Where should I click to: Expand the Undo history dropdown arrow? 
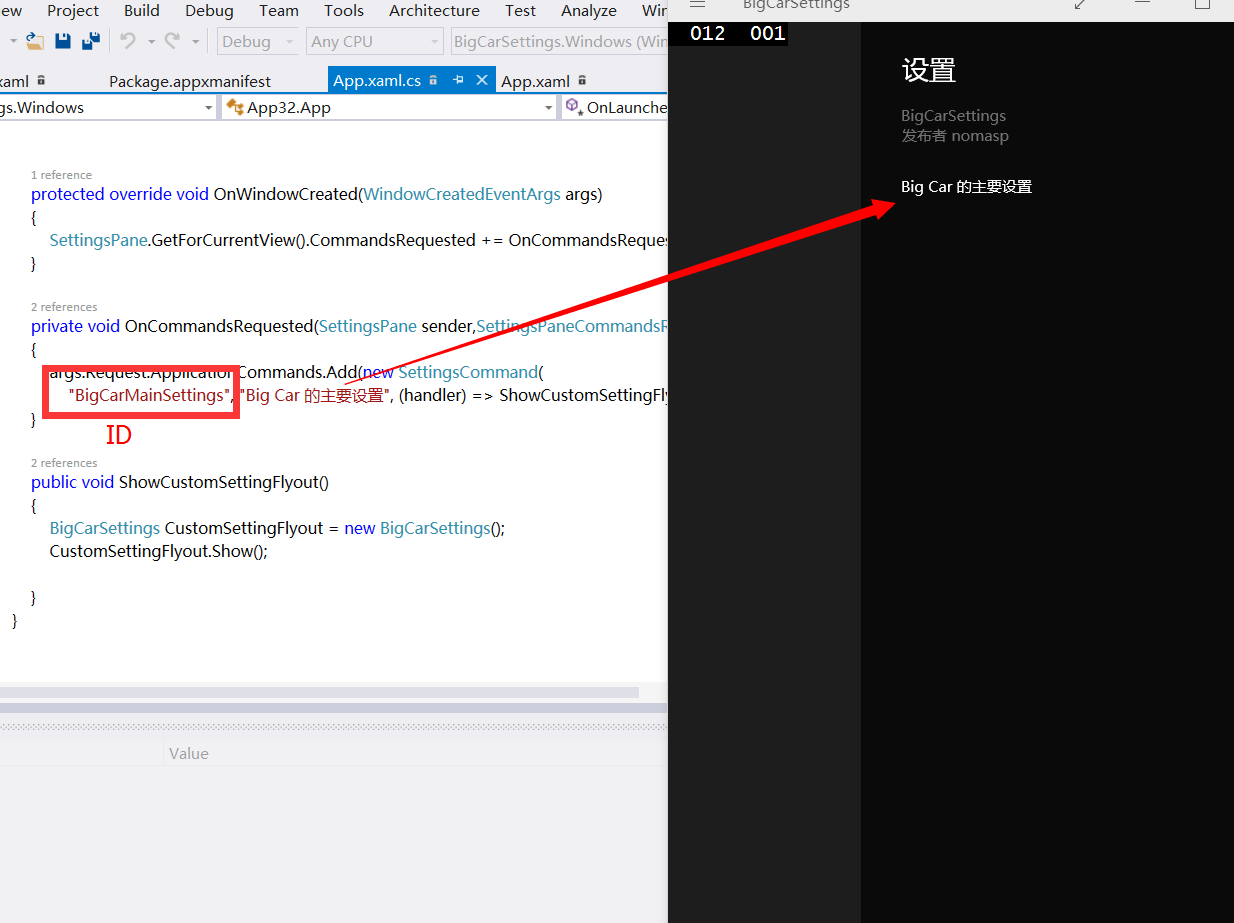click(151, 42)
